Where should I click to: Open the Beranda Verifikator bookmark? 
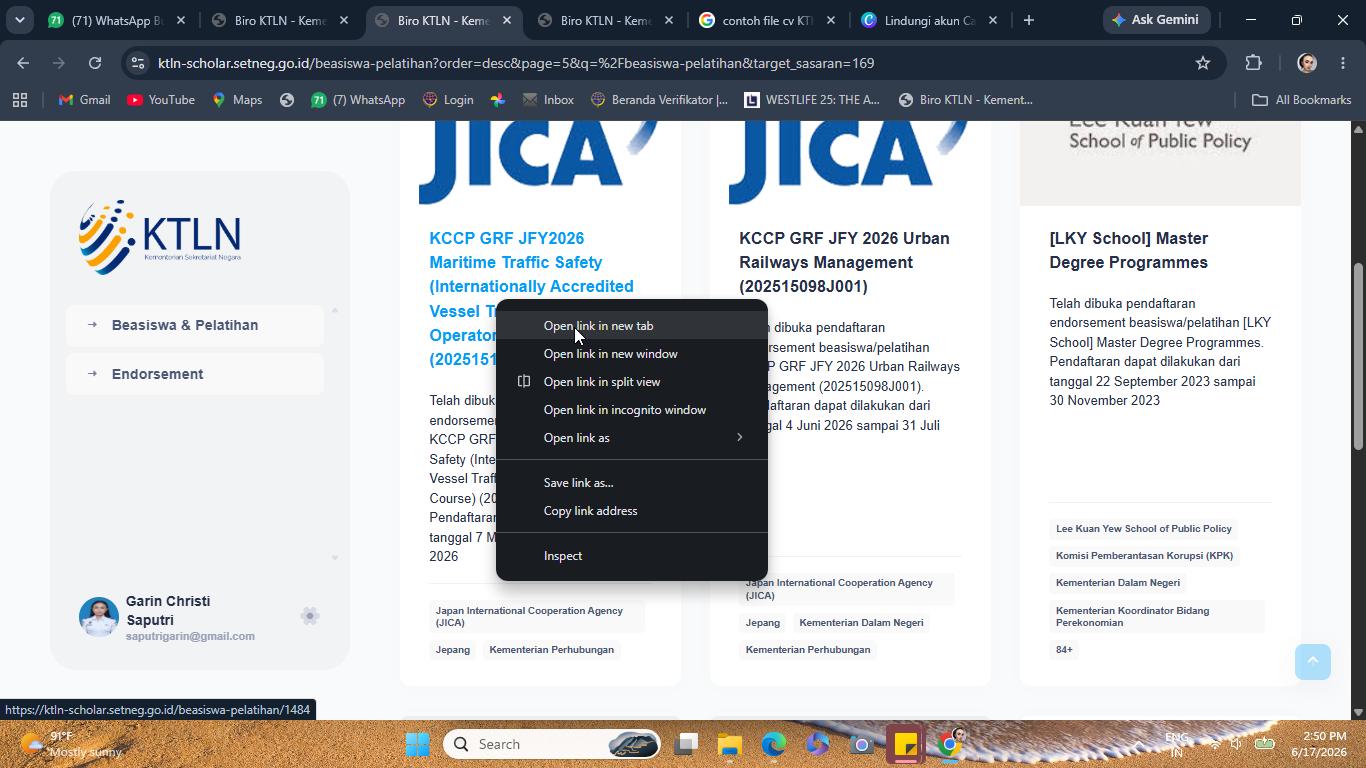click(660, 100)
